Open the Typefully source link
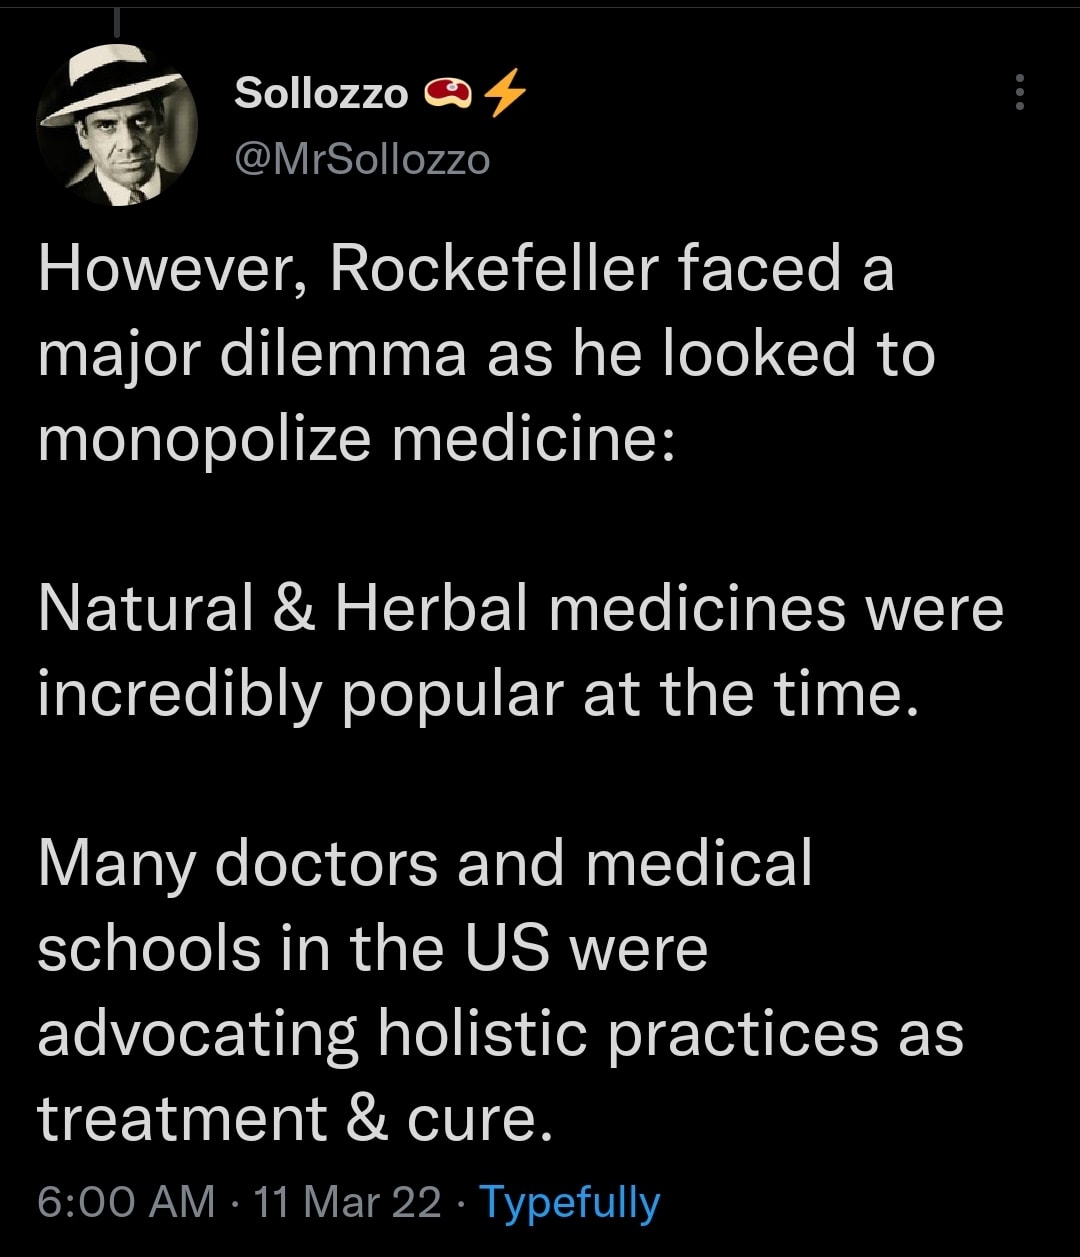Image resolution: width=1080 pixels, height=1257 pixels. (570, 1201)
